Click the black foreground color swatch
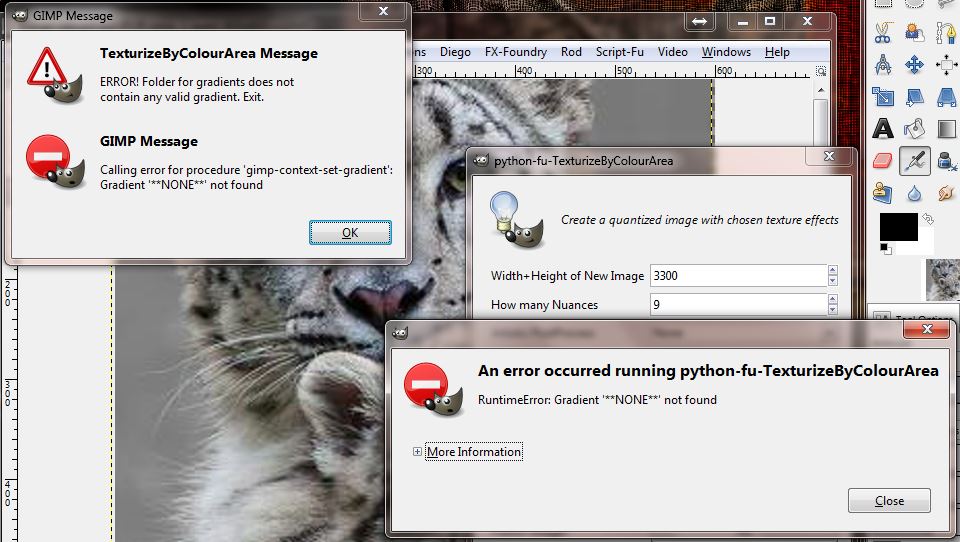The image size is (960, 542). (898, 227)
